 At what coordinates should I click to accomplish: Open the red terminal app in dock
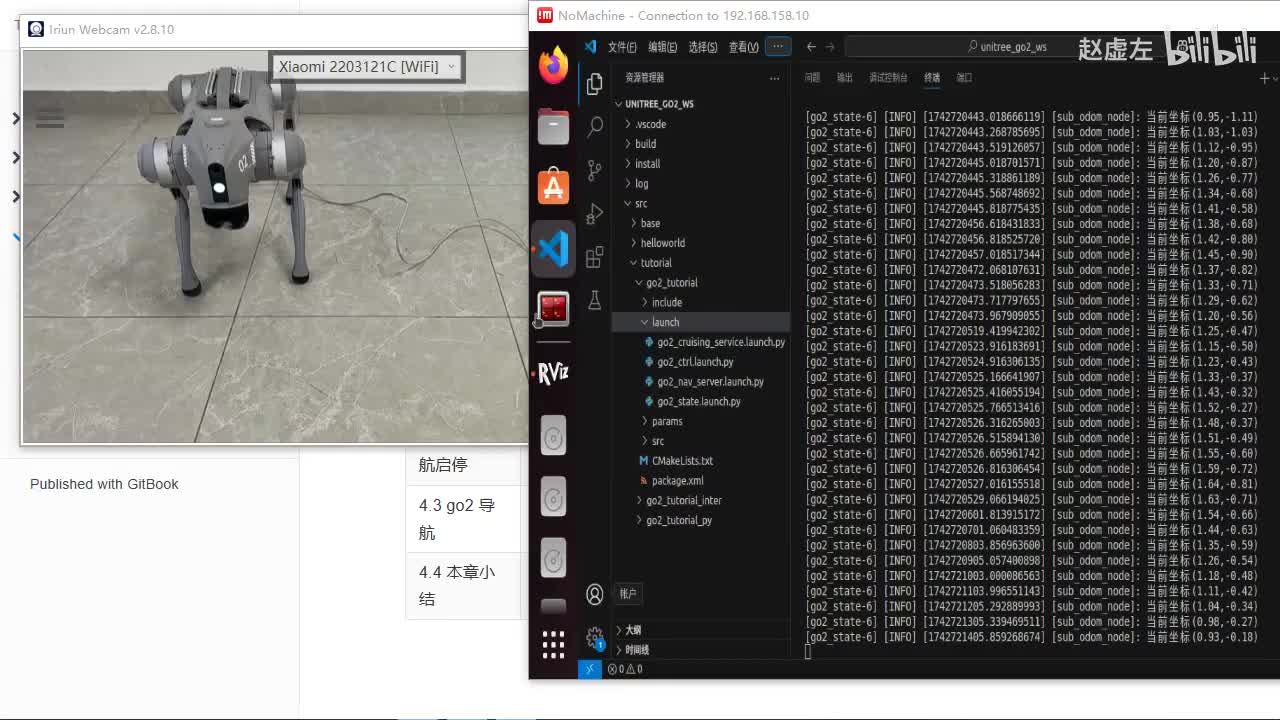coord(553,309)
